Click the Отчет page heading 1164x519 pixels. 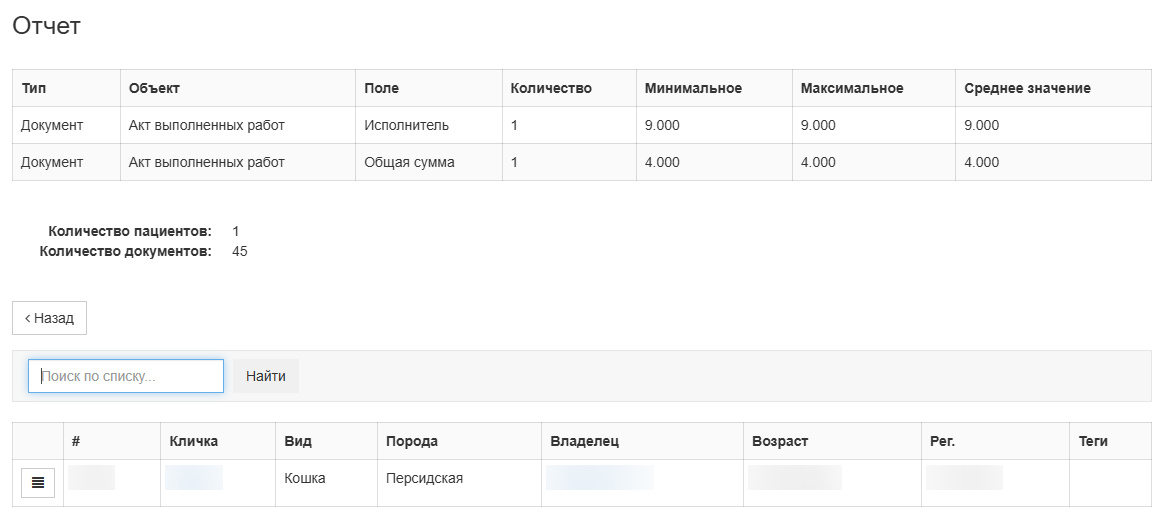pyautogui.click(x=47, y=26)
